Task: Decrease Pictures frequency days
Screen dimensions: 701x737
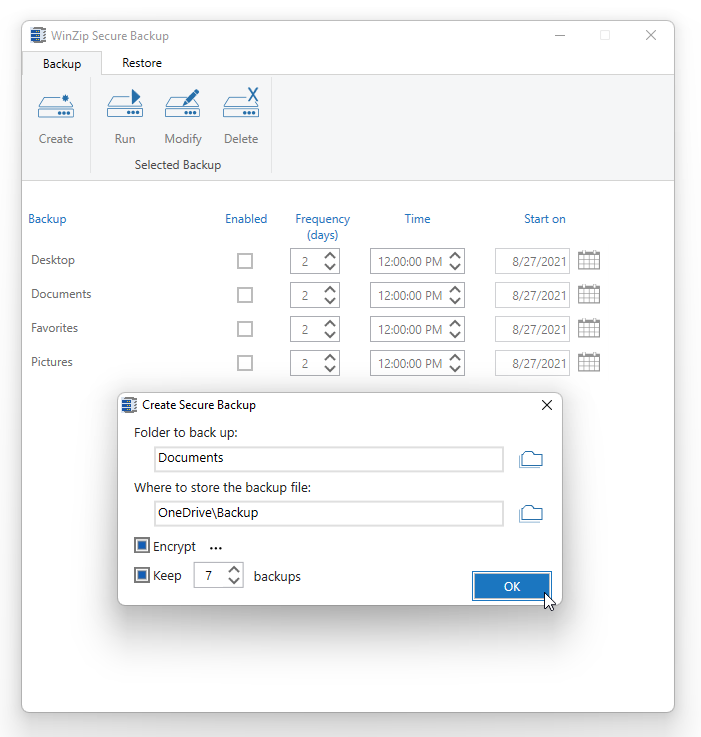Action: click(x=330, y=368)
